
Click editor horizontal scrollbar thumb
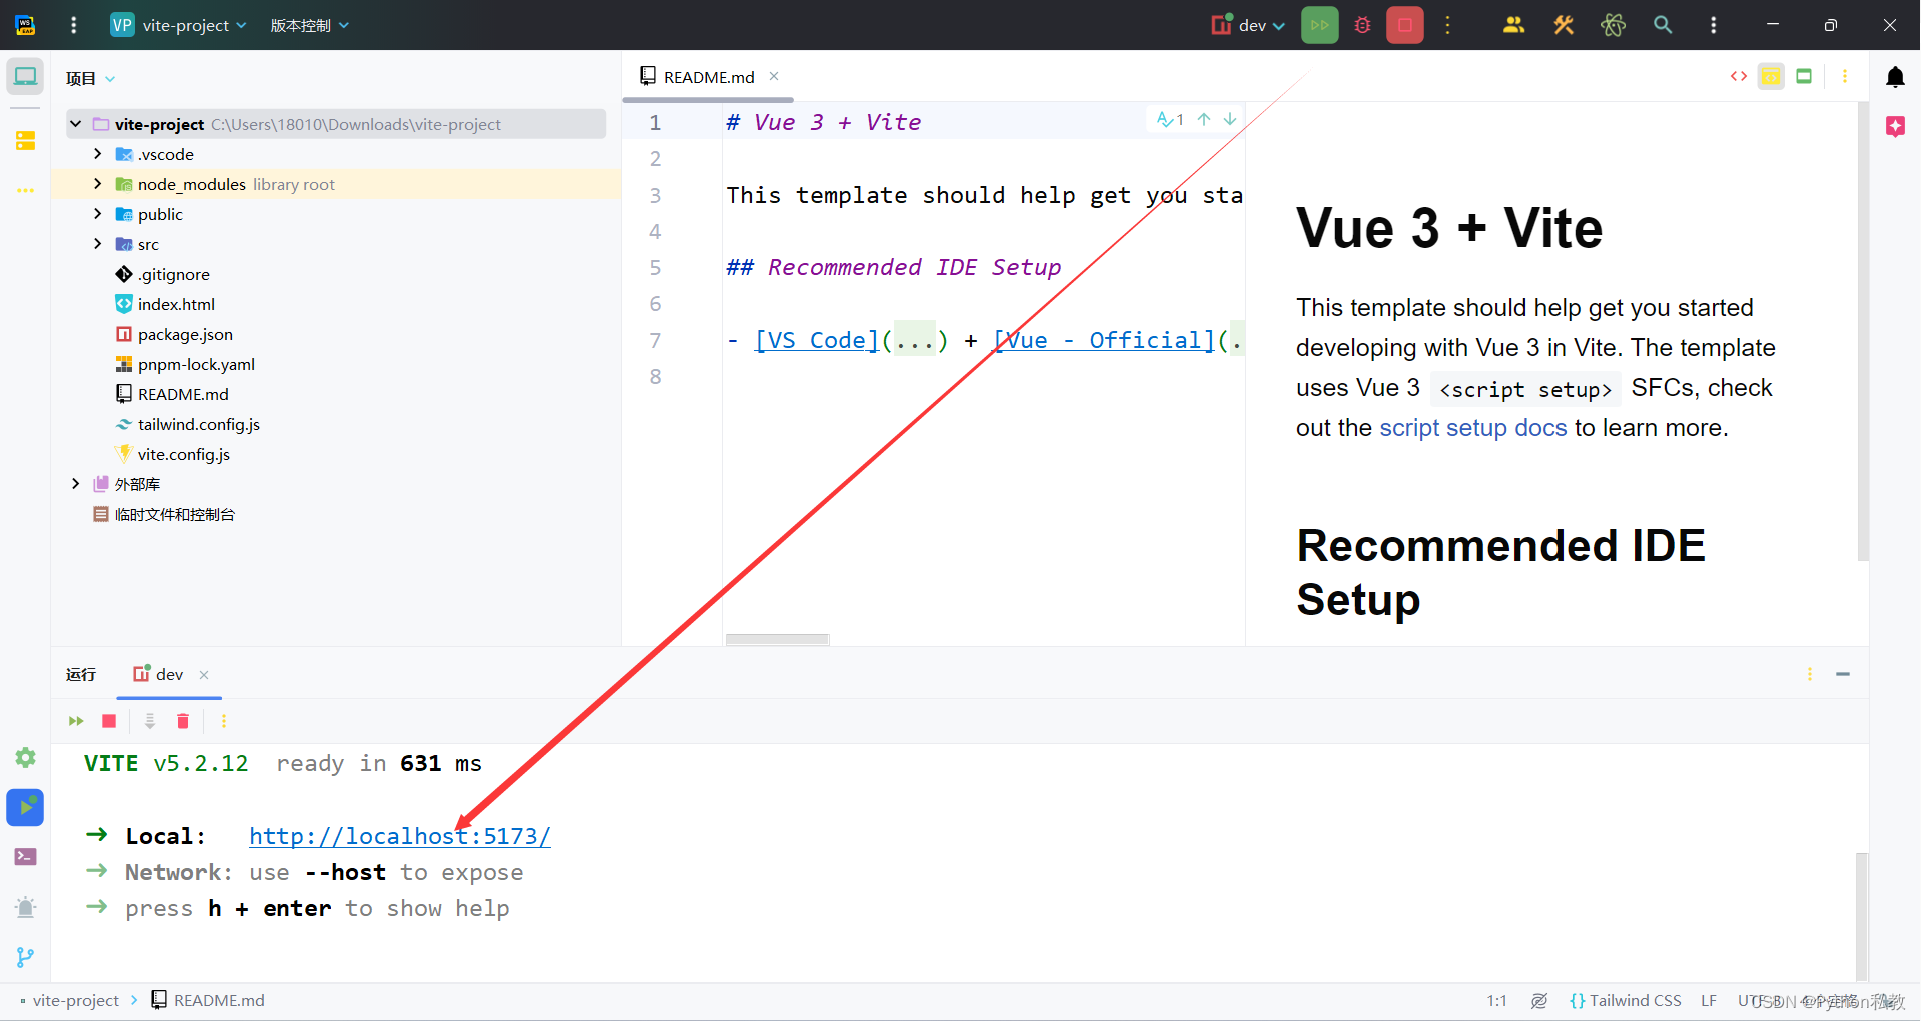[x=777, y=639]
